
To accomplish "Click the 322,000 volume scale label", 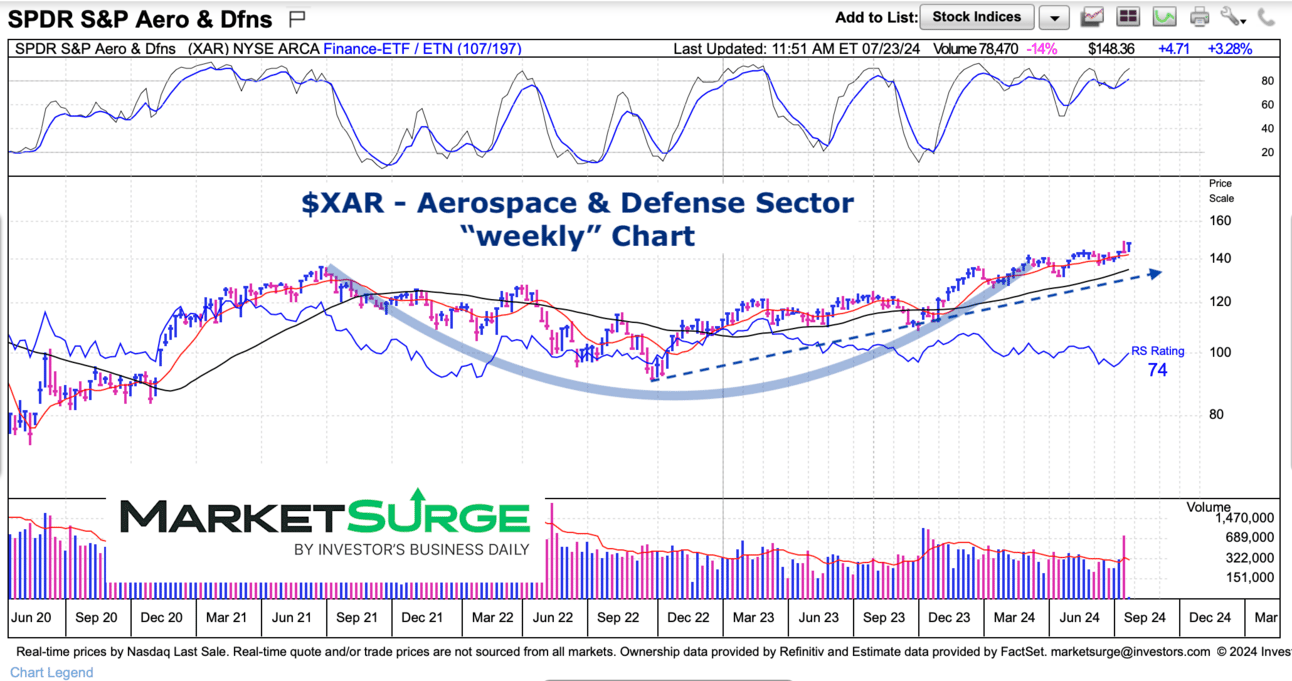I will click(x=1249, y=558).
